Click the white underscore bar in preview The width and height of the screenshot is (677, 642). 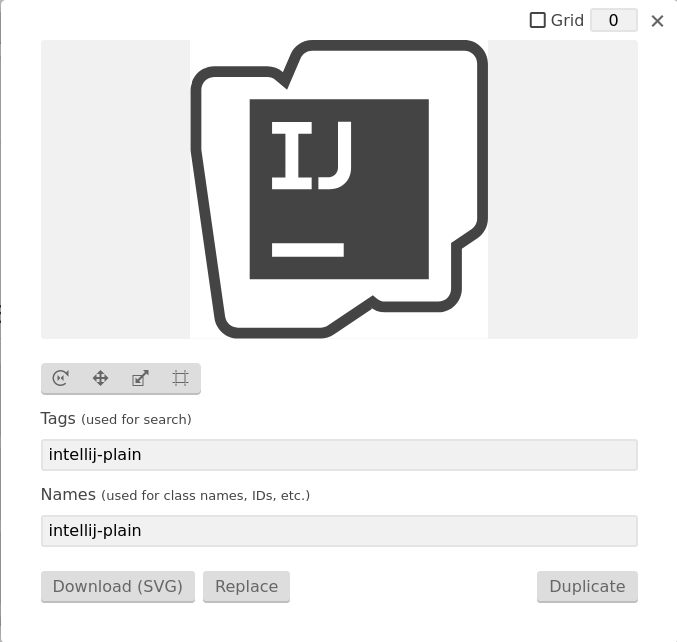pyautogui.click(x=308, y=250)
